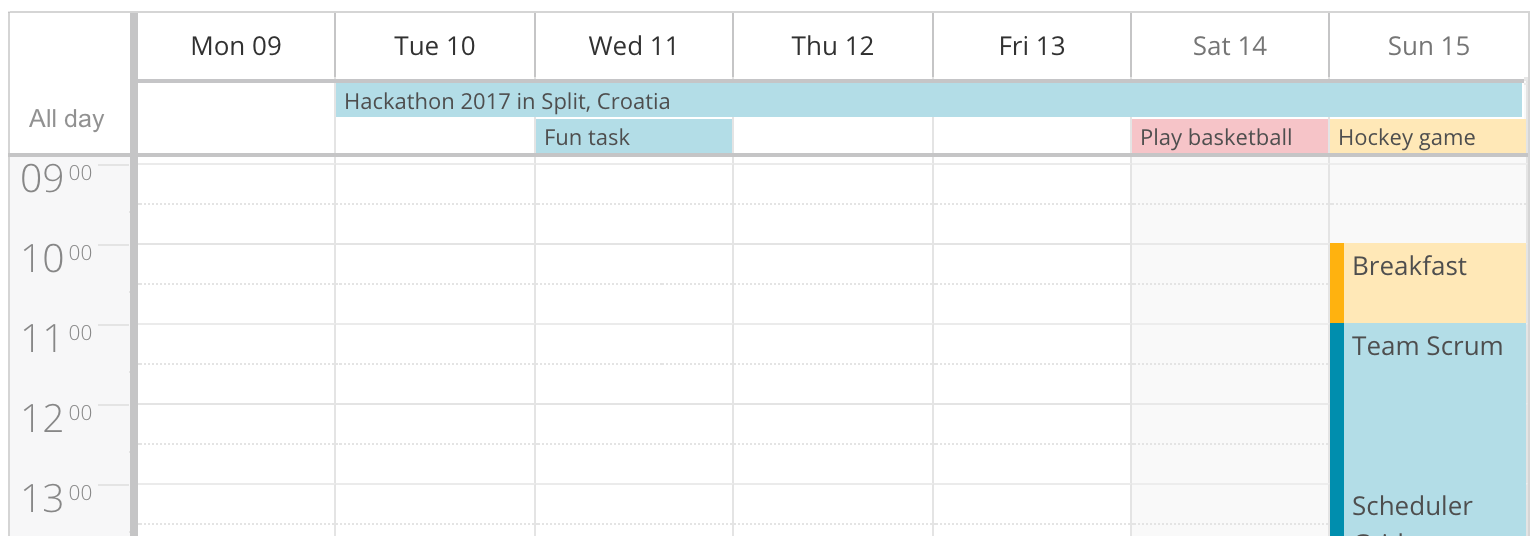The height and width of the screenshot is (536, 1536).
Task: Select the Thu 12 column header
Action: click(832, 46)
